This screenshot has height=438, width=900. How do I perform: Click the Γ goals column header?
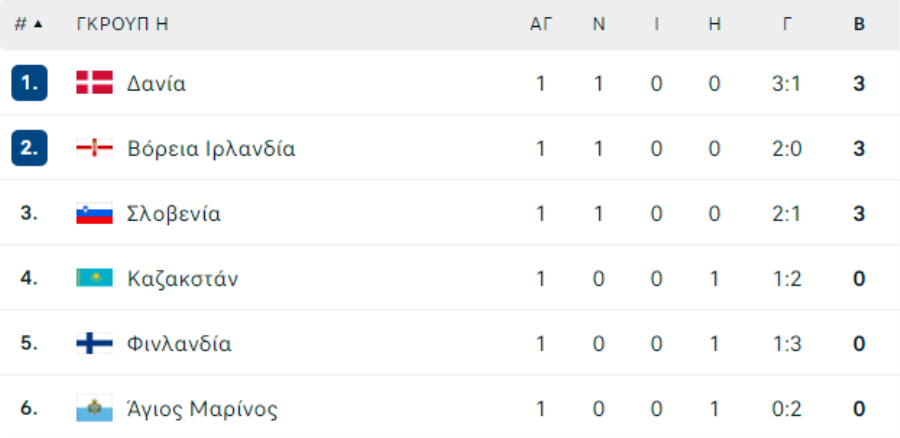[x=788, y=24]
